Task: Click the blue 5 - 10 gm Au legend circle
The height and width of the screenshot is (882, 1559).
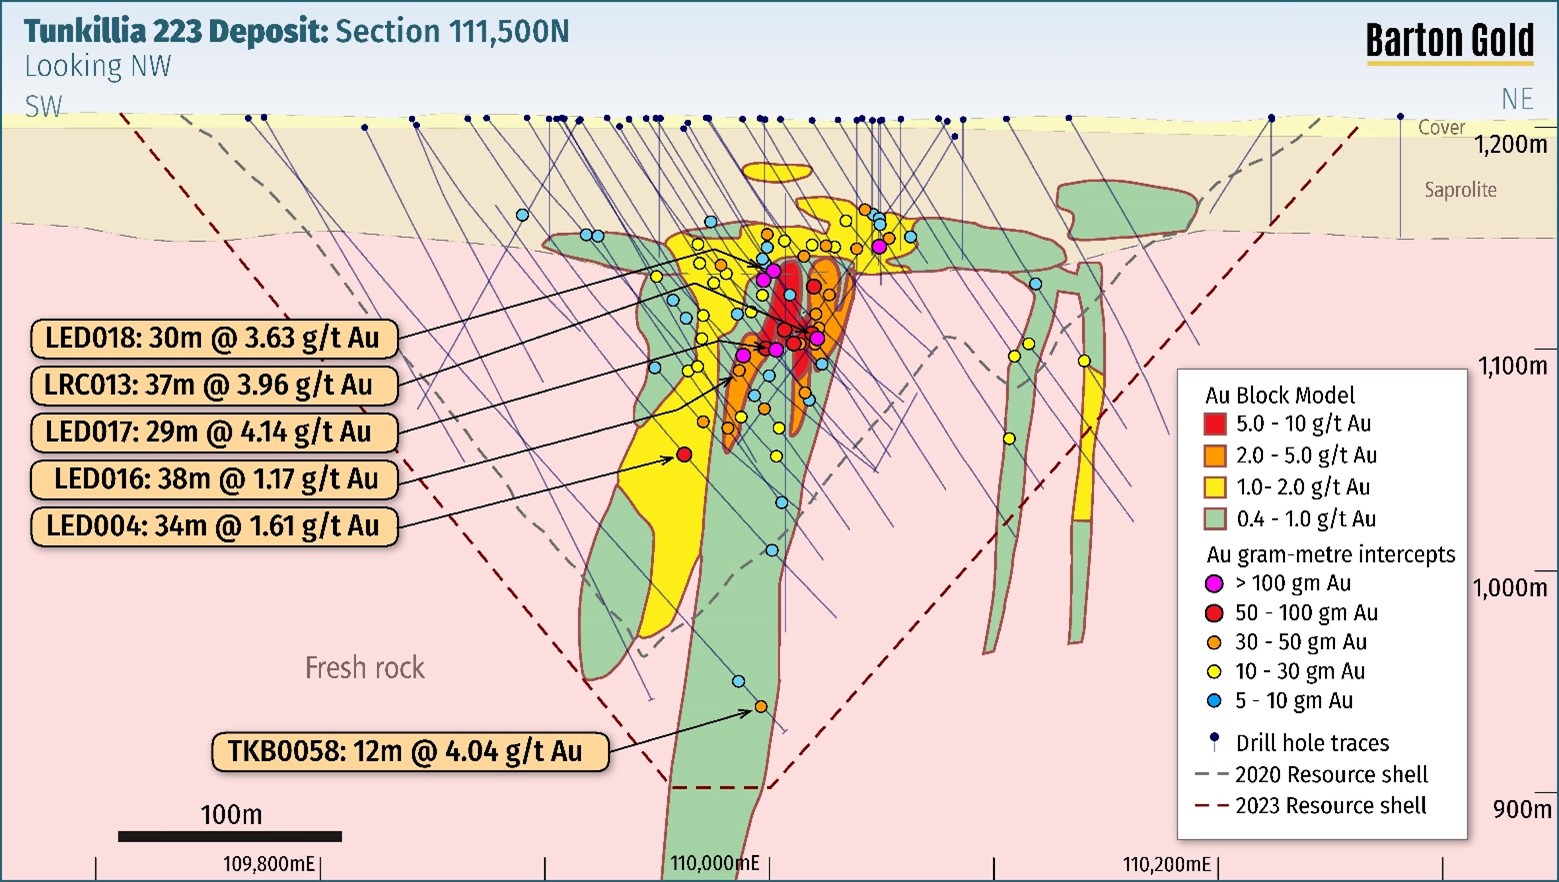Action: point(1214,701)
